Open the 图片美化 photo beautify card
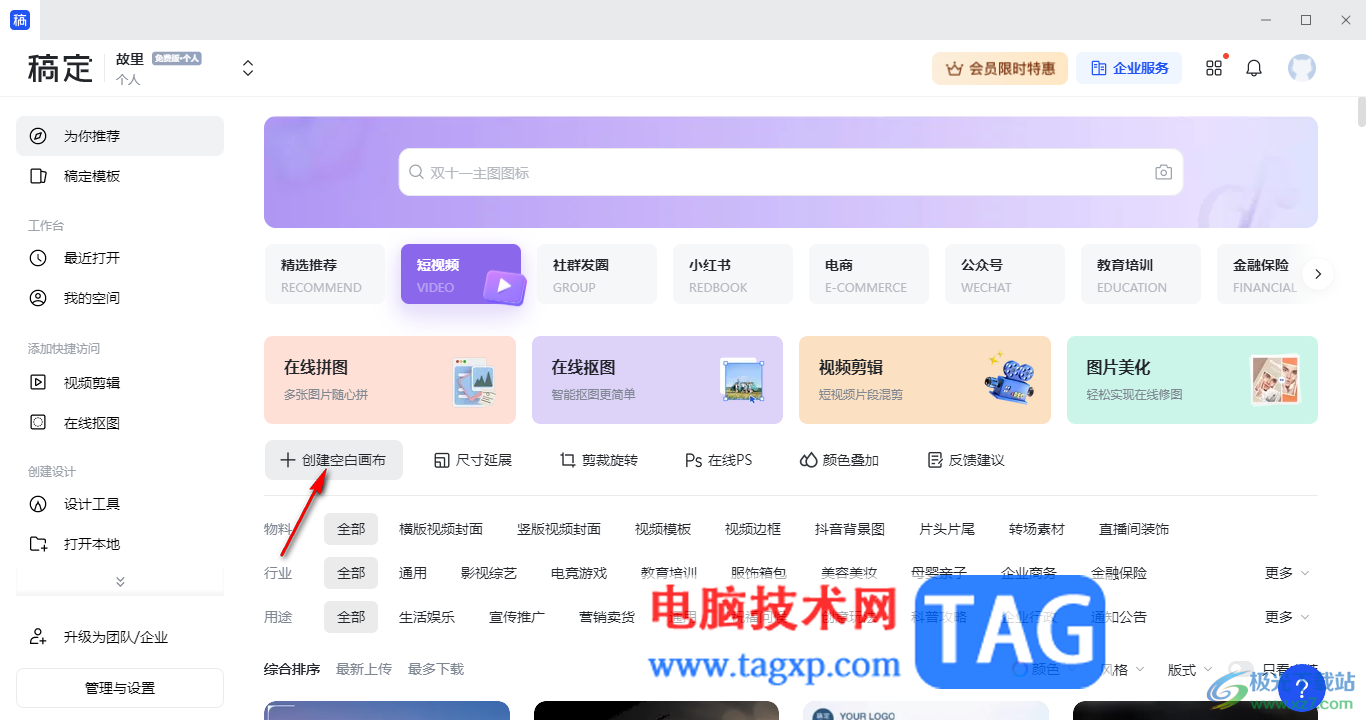 1192,380
